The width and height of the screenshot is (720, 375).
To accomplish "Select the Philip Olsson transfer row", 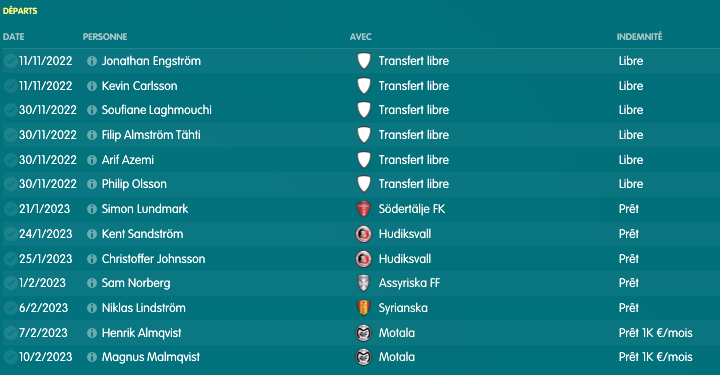I will 360,184.
